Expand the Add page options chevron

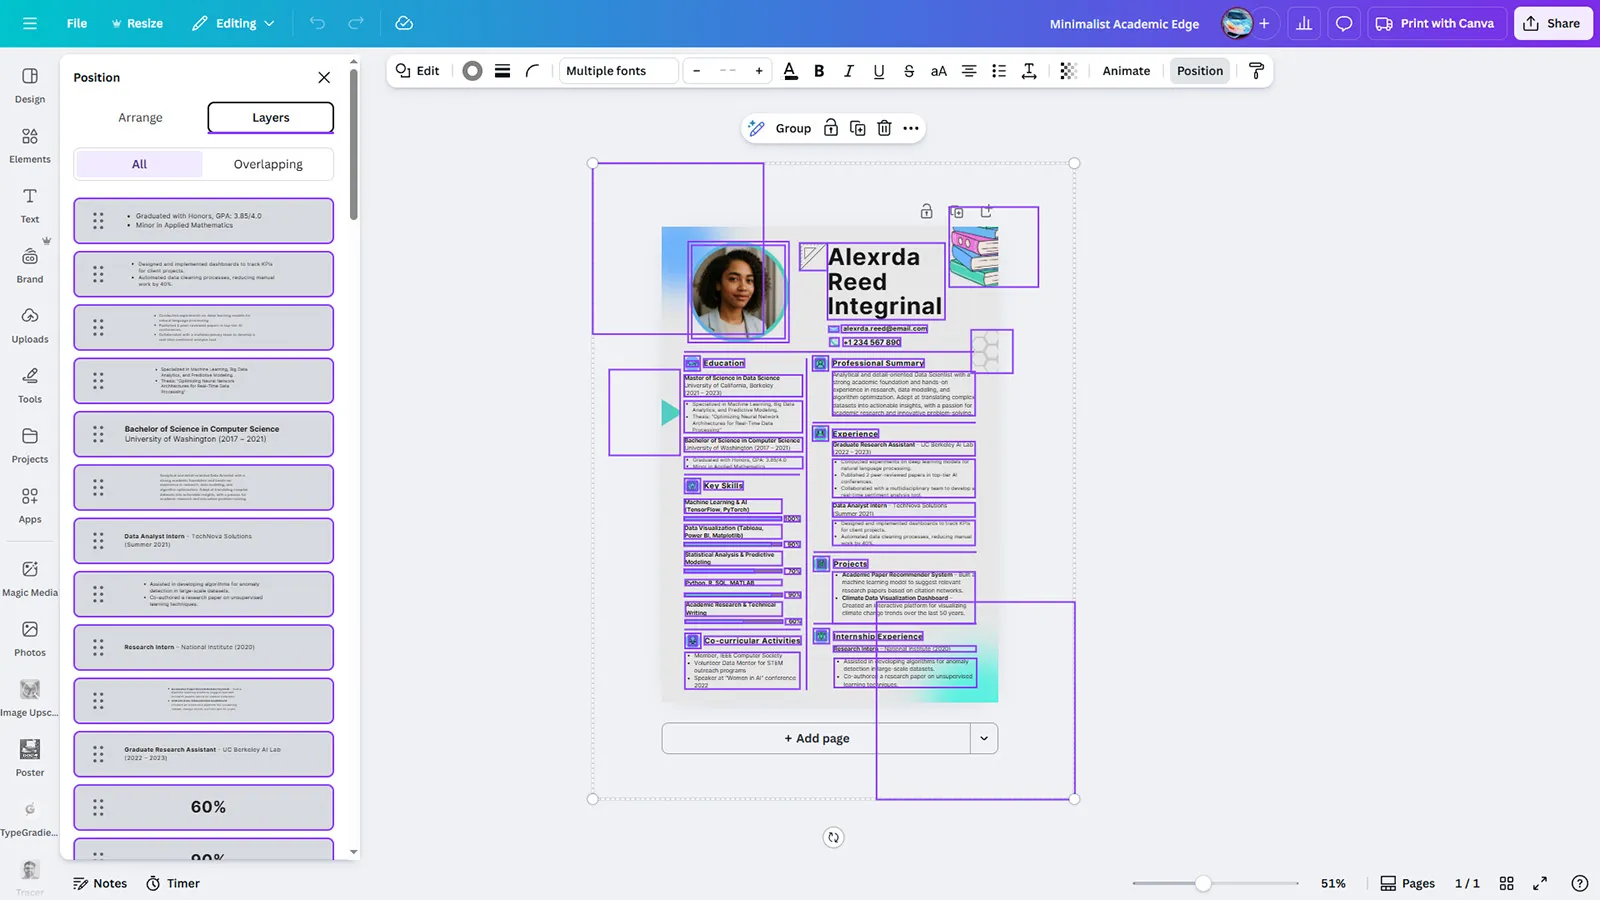coord(984,738)
